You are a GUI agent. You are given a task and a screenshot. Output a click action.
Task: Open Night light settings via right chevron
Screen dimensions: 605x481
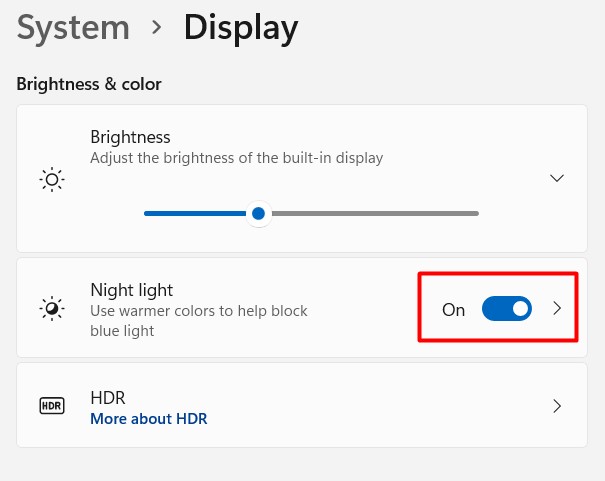(558, 309)
